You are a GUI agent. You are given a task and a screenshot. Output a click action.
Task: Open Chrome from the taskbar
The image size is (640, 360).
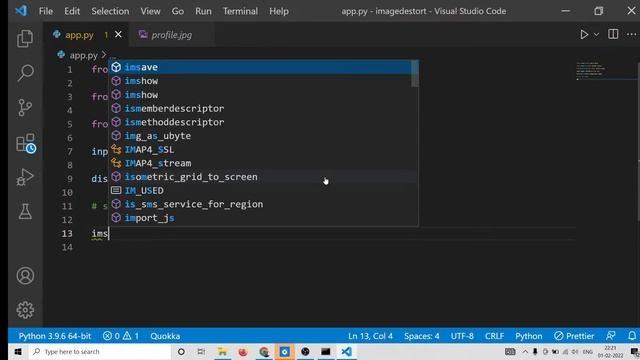coord(264,351)
